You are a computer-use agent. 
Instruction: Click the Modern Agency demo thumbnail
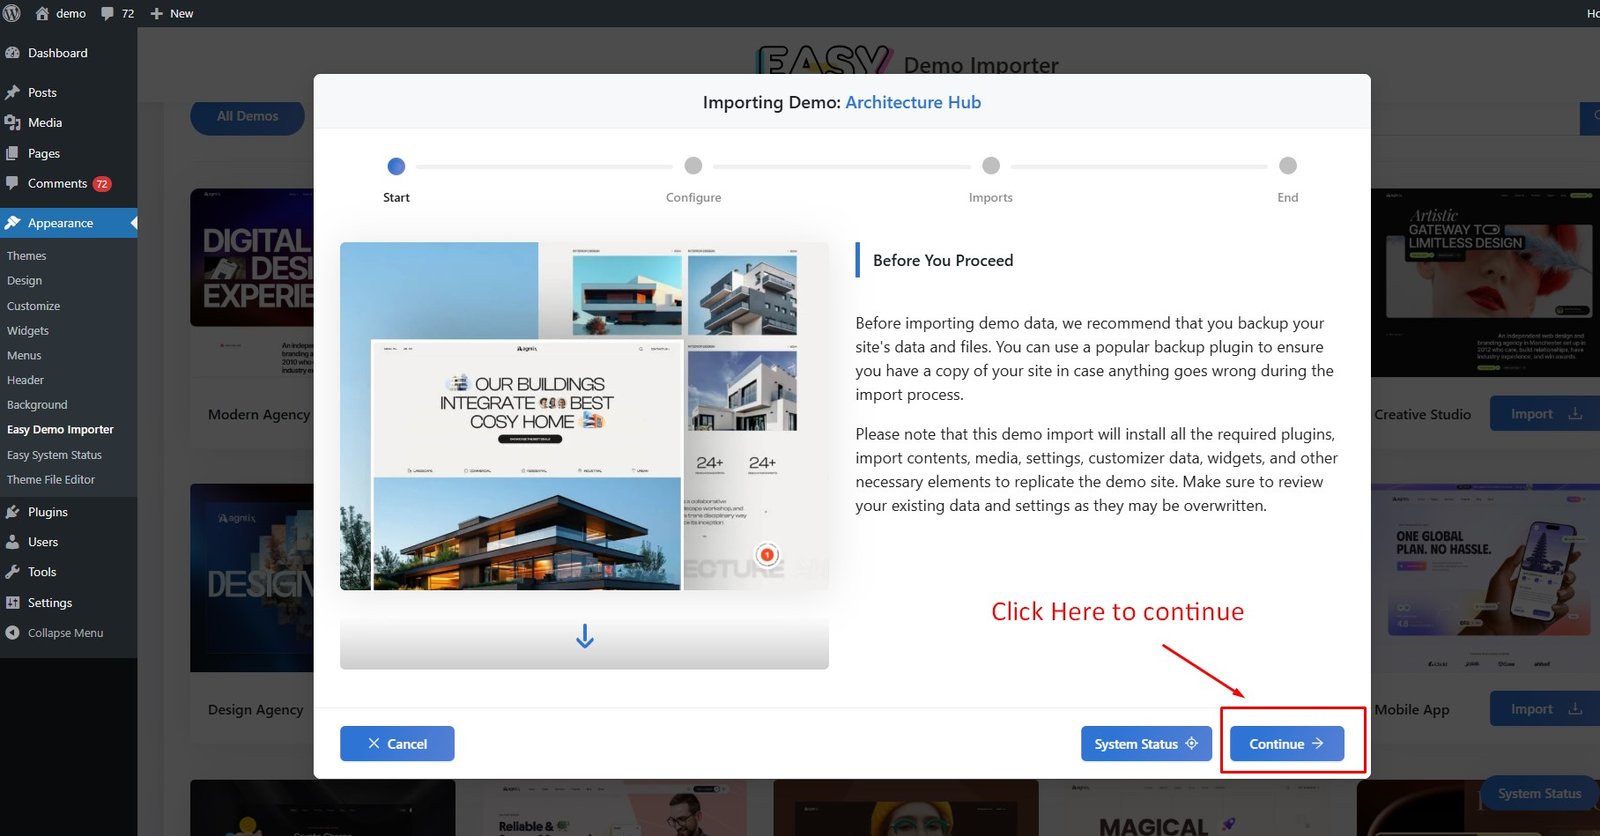pyautogui.click(x=252, y=283)
